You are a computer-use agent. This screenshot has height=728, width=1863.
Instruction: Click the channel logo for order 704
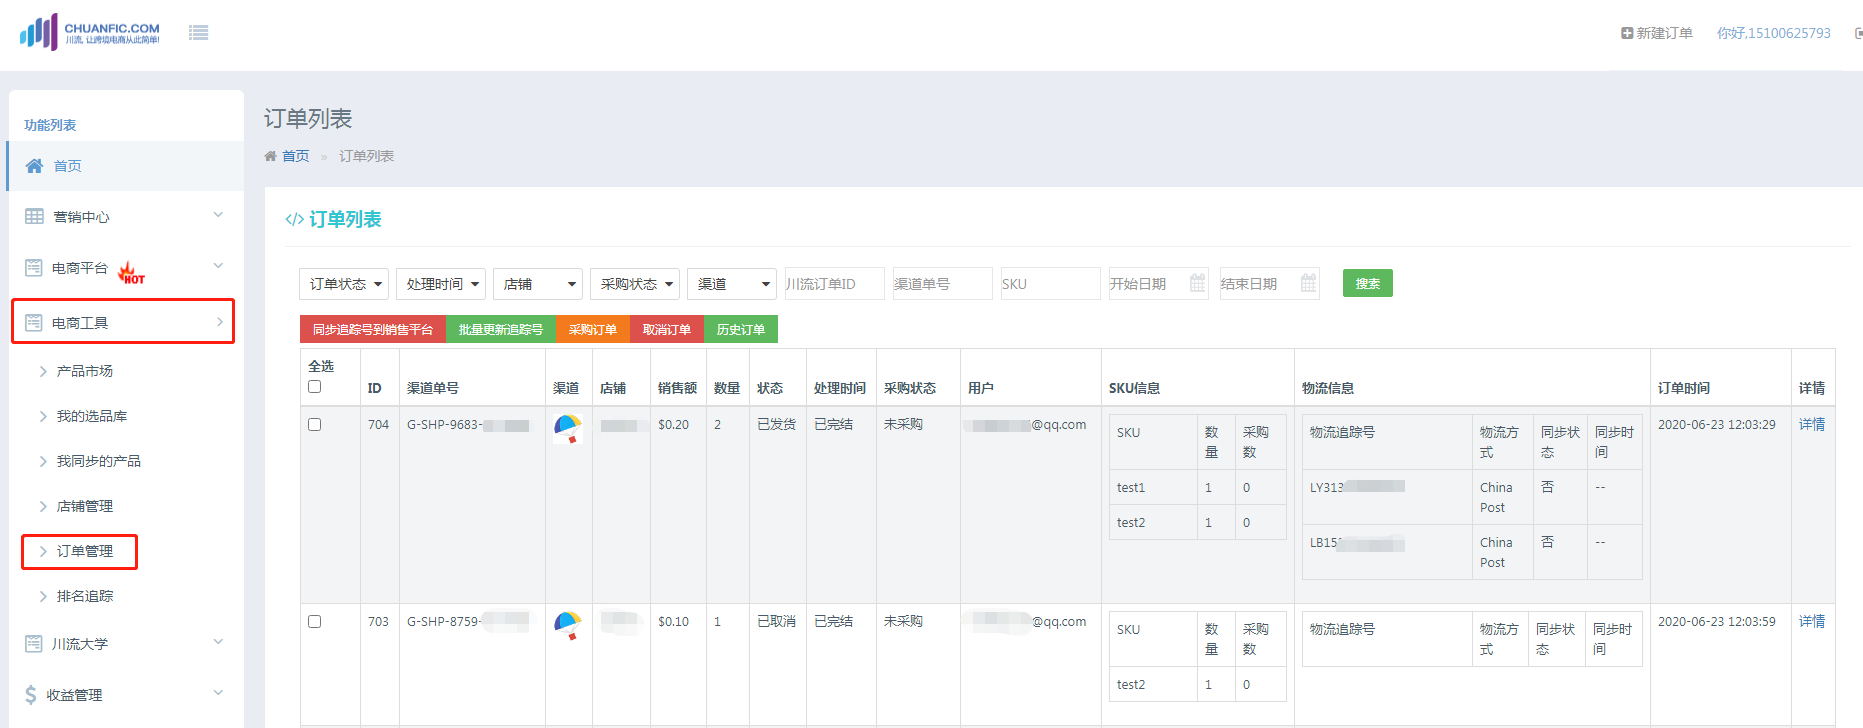pos(568,429)
